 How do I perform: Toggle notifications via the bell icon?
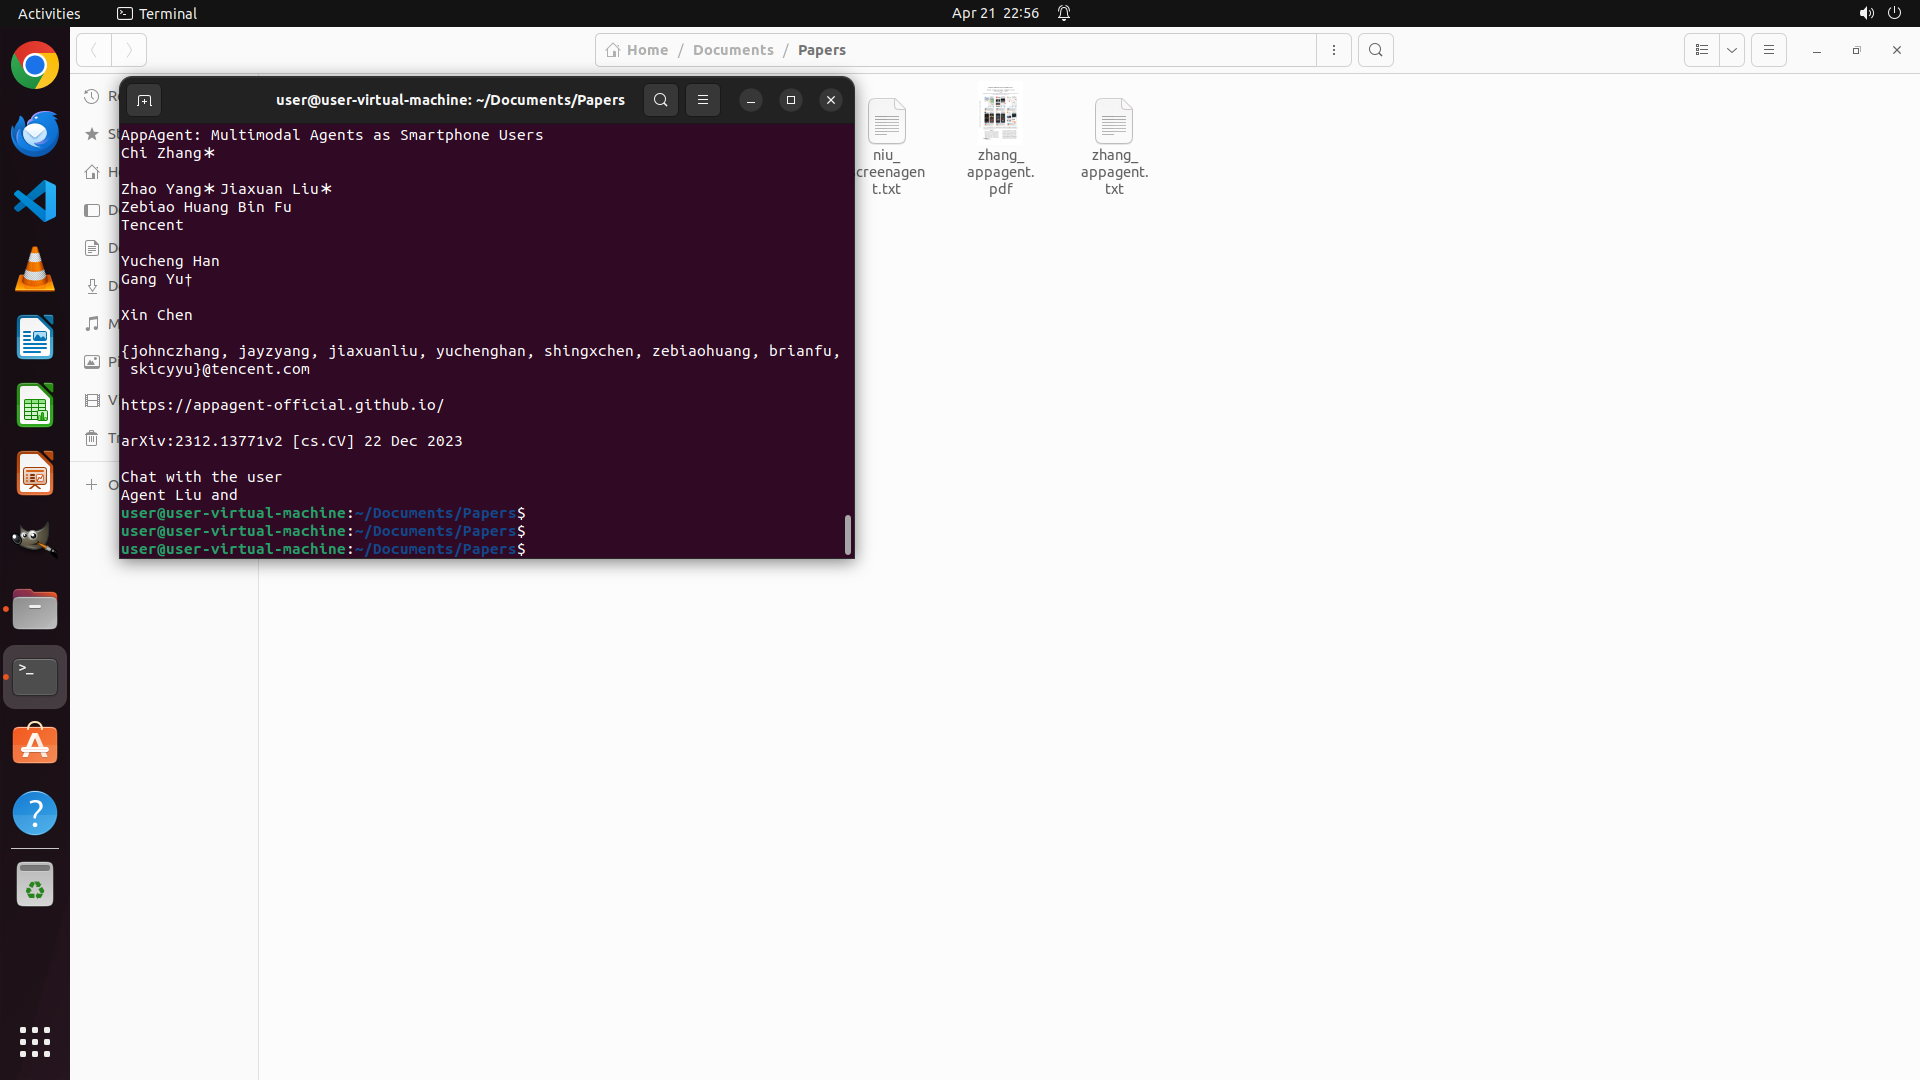pyautogui.click(x=1064, y=13)
